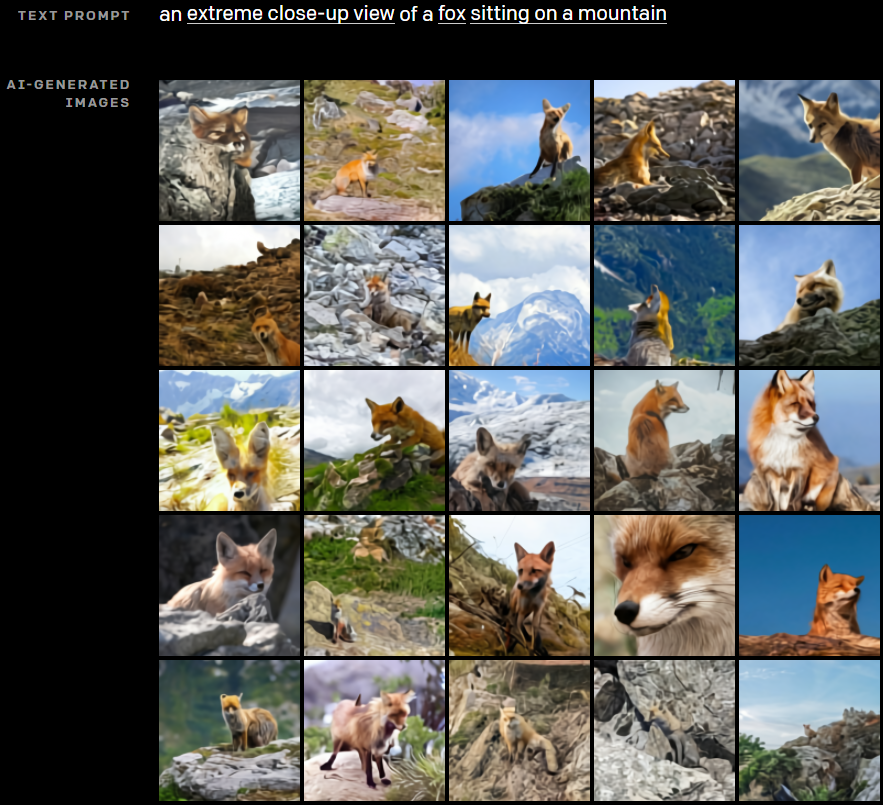Click the AI-GENERATED IMAGES label
This screenshot has width=883, height=805.
tap(69, 93)
